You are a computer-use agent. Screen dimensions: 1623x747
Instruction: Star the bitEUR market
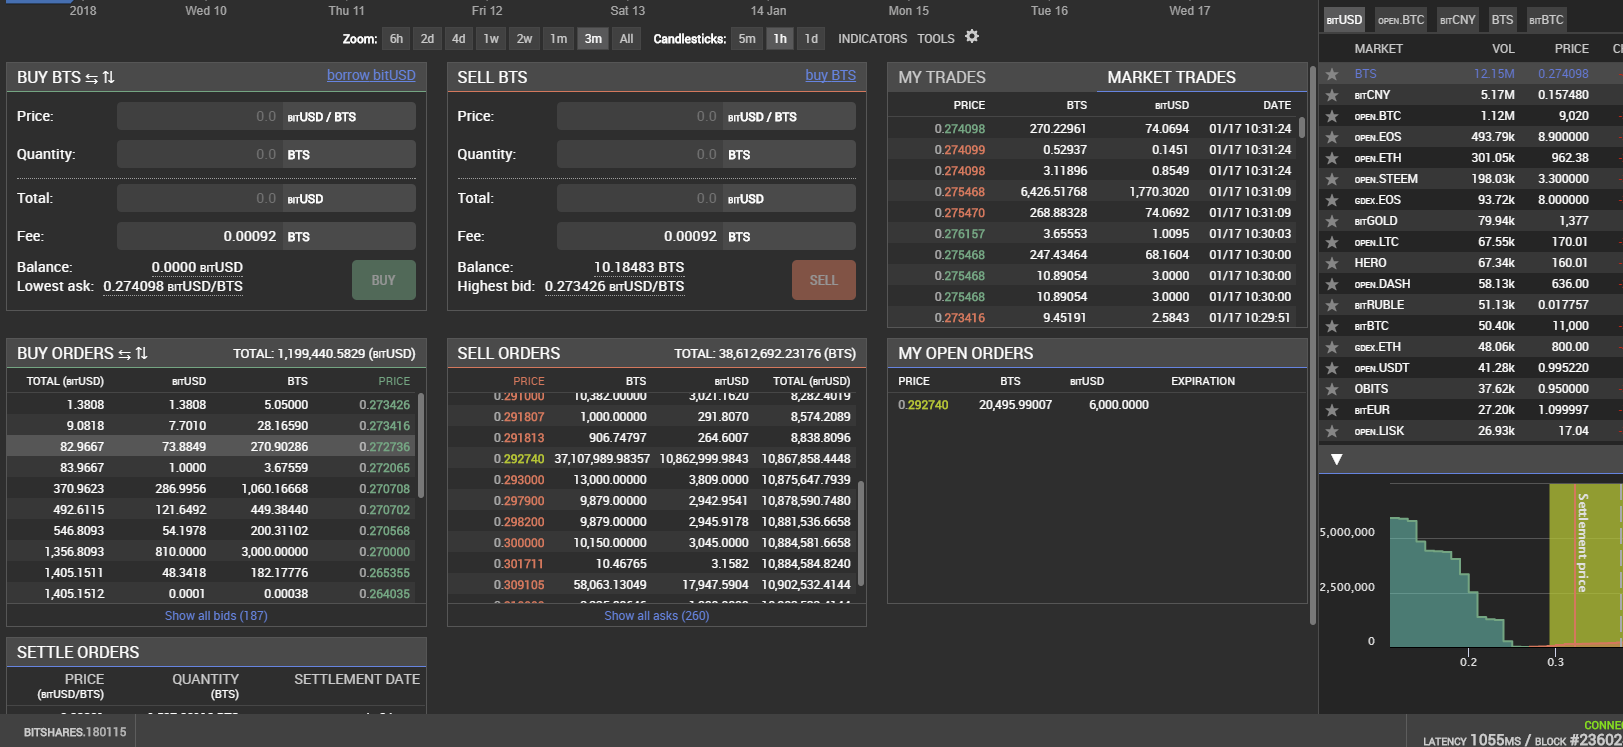(x=1332, y=410)
